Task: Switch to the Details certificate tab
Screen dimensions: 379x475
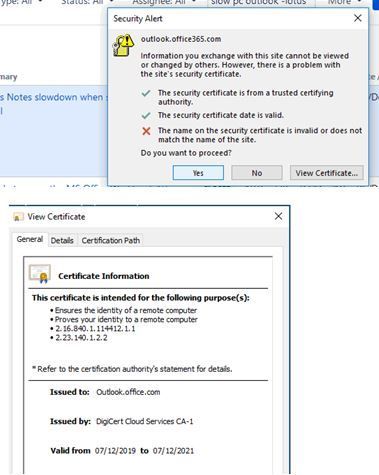Action: [x=62, y=240]
